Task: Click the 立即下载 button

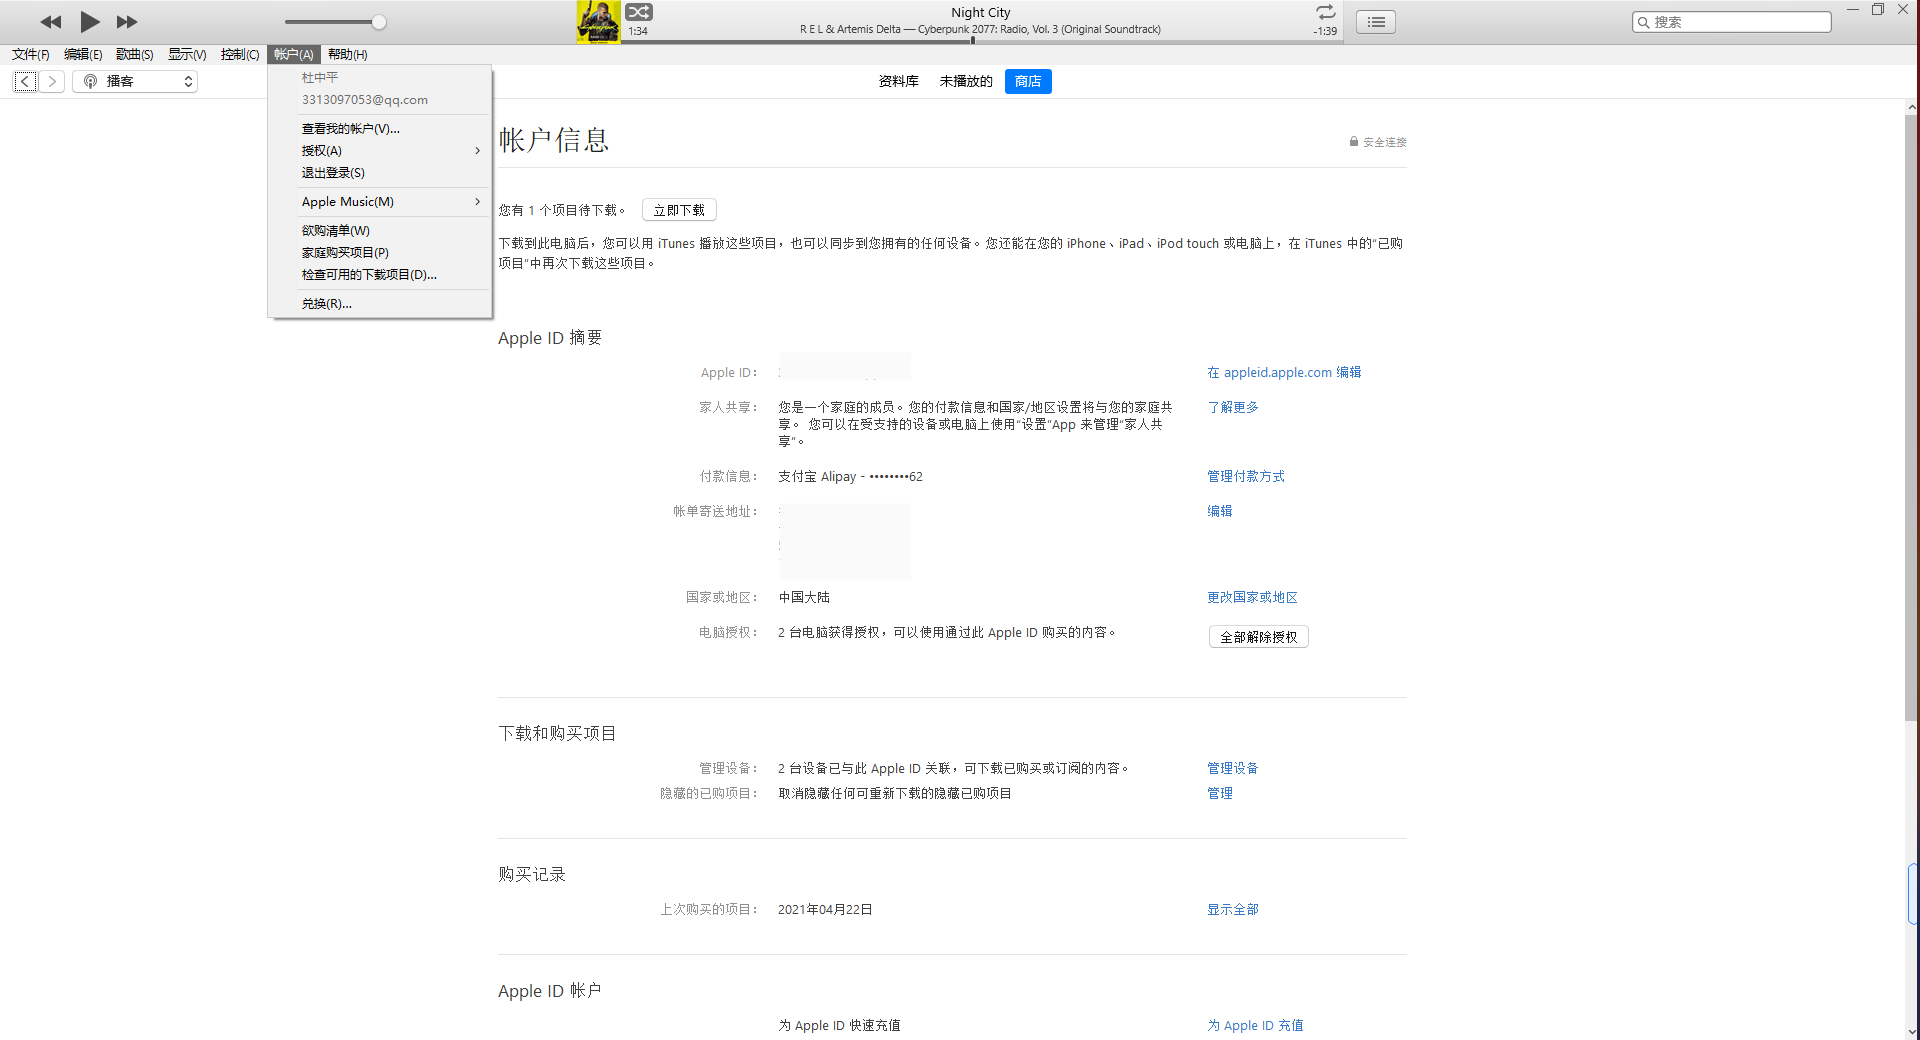Action: (x=679, y=211)
